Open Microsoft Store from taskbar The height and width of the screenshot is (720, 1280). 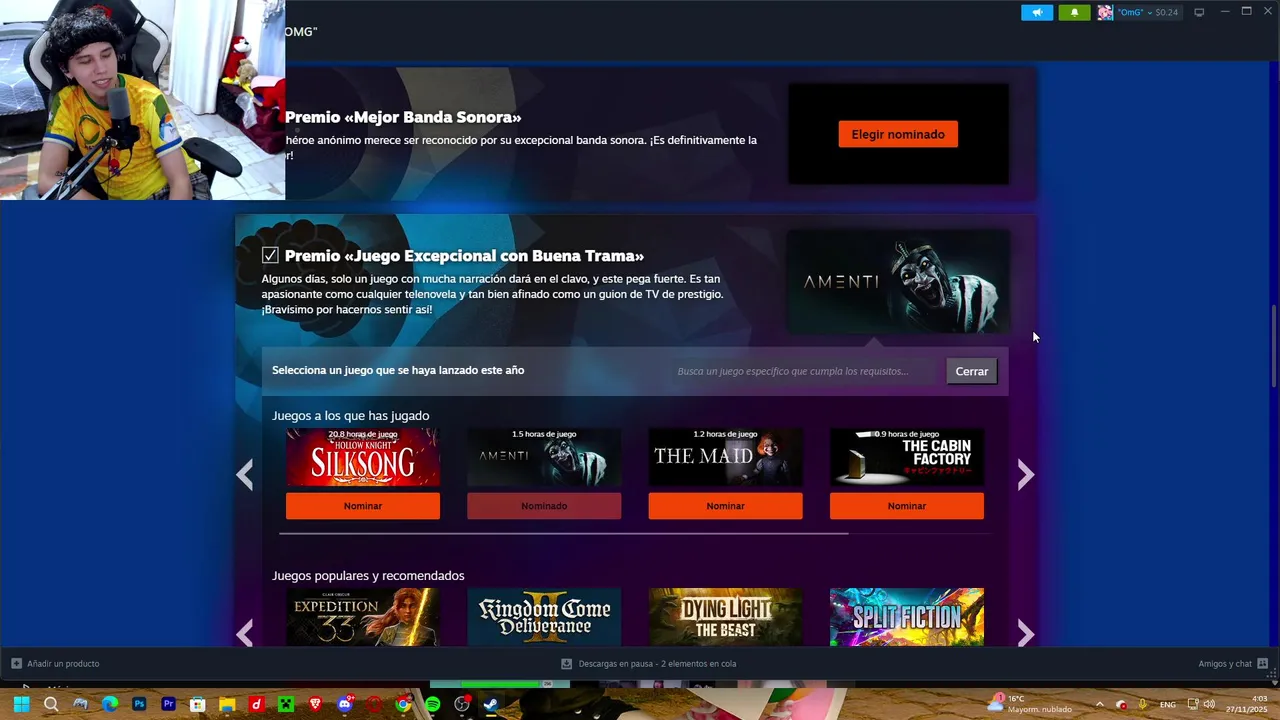(x=198, y=704)
